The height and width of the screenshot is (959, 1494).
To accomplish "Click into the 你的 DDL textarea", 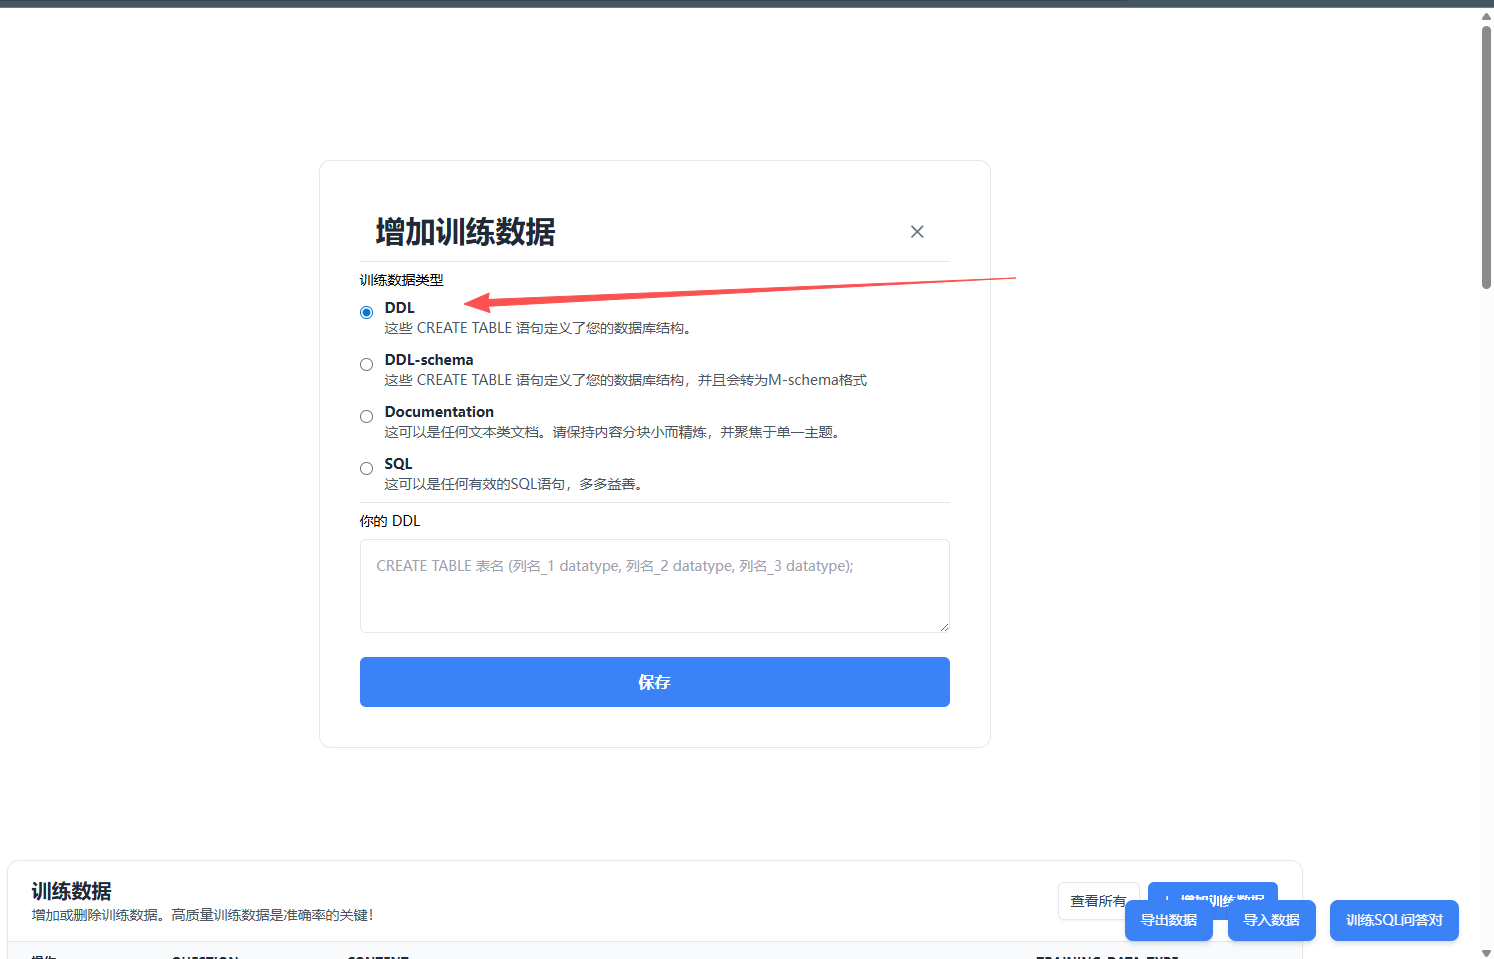I will click(x=655, y=586).
